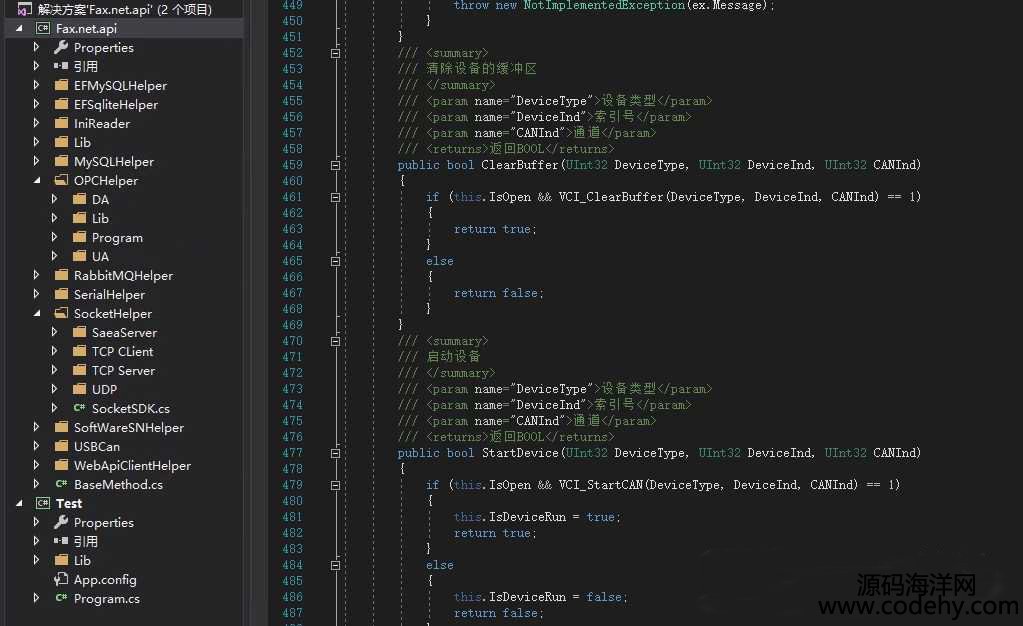The height and width of the screenshot is (626, 1023).
Task: Click the folder icon of USBCan
Action: click(62, 446)
